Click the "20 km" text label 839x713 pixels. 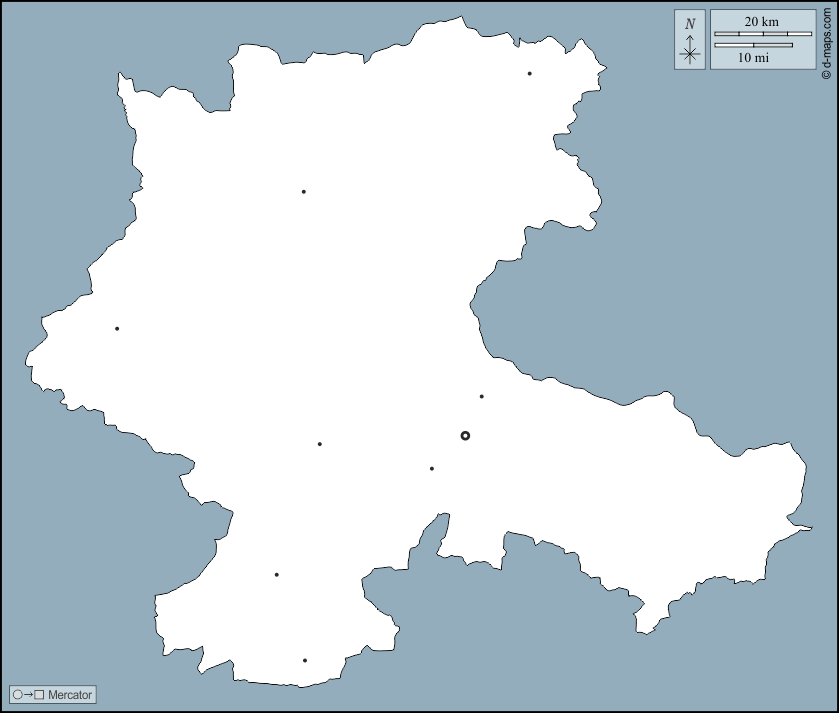tap(761, 22)
